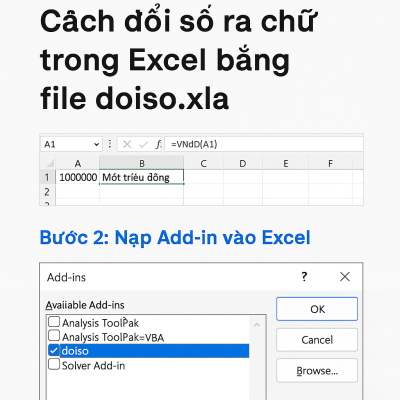The image size is (400, 400).
Task: Select column B header
Action: 142,163
